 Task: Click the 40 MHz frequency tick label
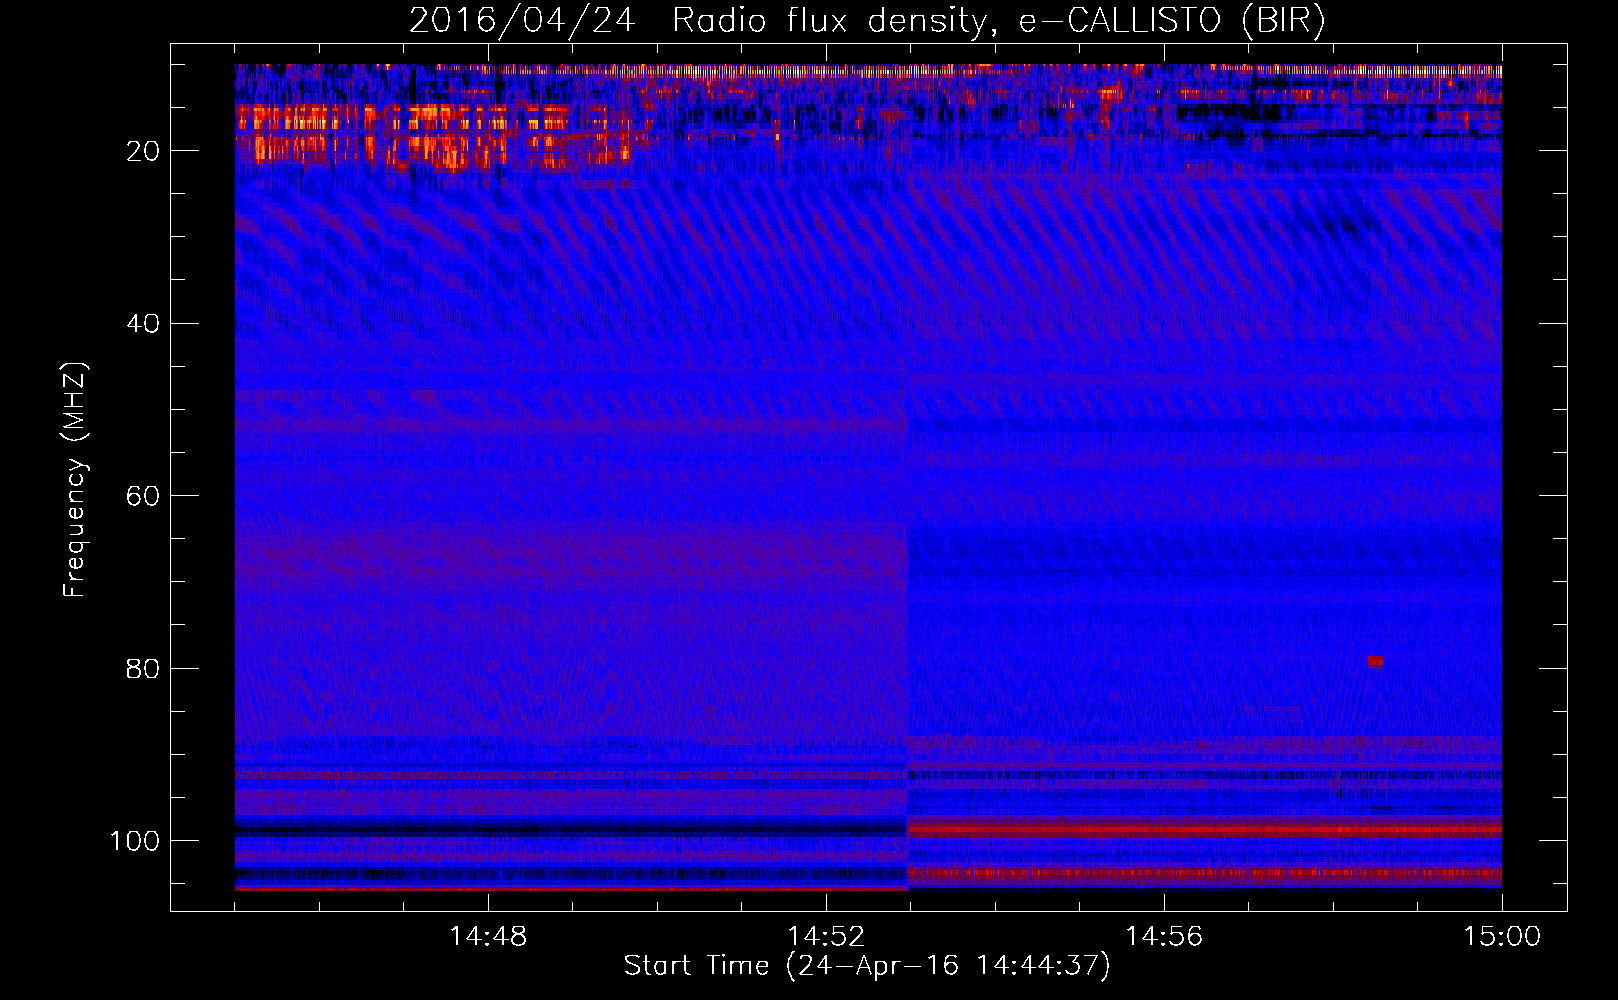tap(143, 324)
